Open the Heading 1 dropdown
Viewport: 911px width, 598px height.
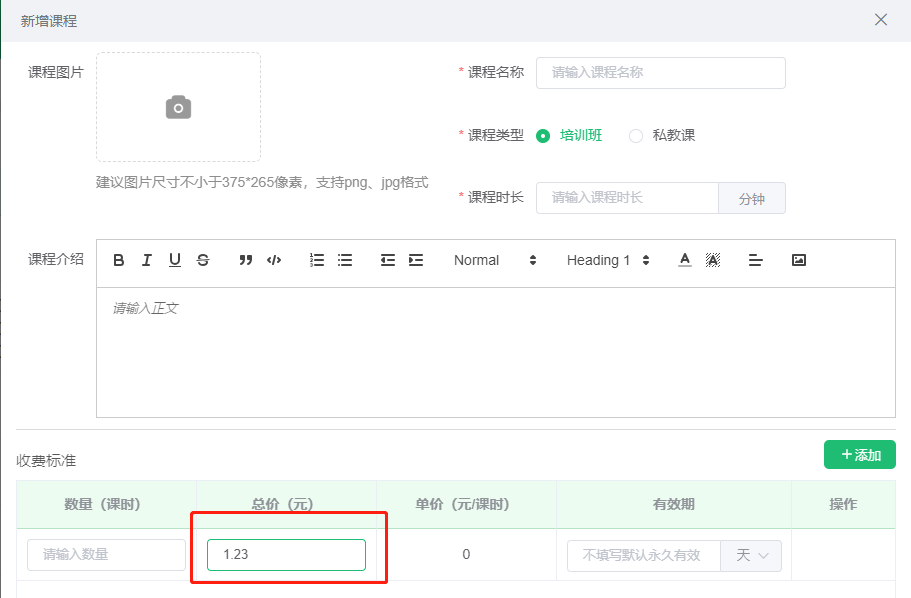click(x=608, y=260)
